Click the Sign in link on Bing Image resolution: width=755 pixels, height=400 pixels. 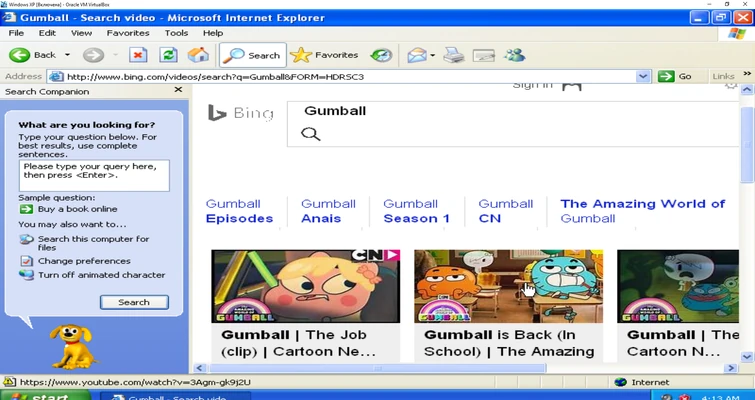[x=533, y=86]
